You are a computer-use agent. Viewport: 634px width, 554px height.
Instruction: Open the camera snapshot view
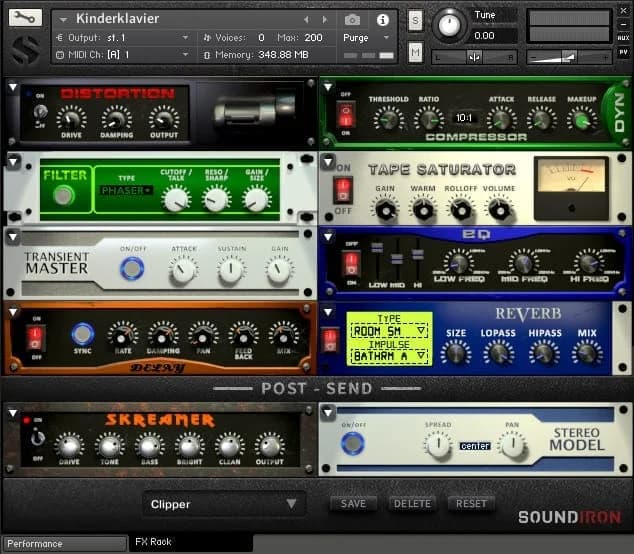point(352,19)
